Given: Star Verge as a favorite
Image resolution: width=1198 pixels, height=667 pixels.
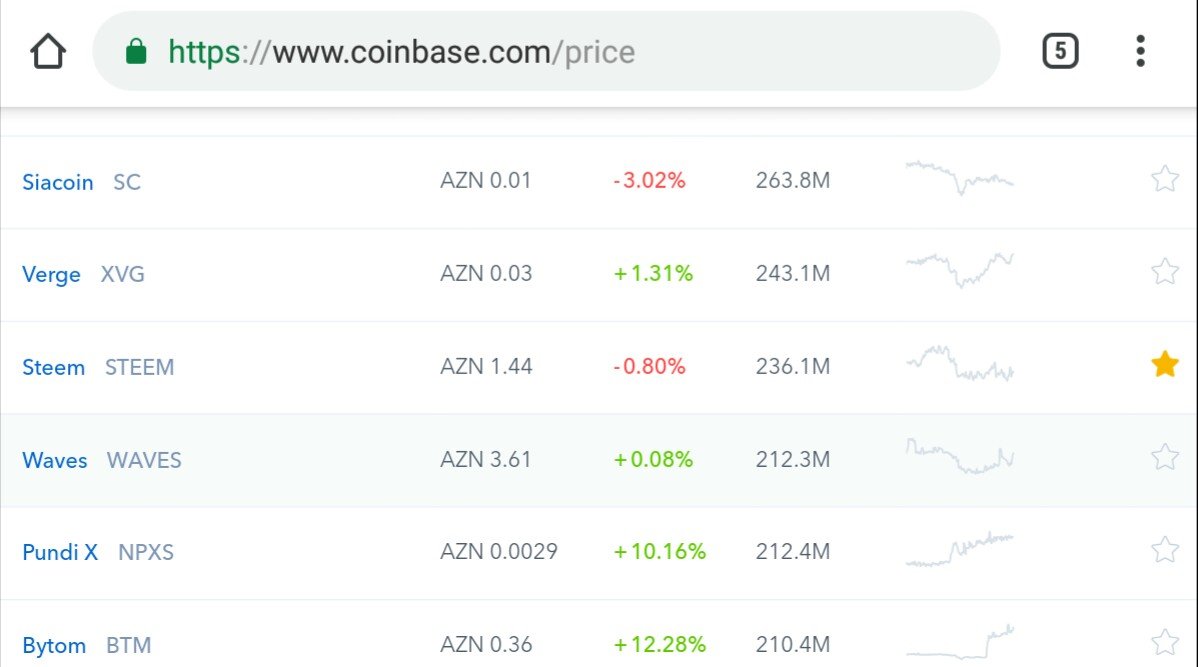Looking at the screenshot, I should [x=1165, y=272].
